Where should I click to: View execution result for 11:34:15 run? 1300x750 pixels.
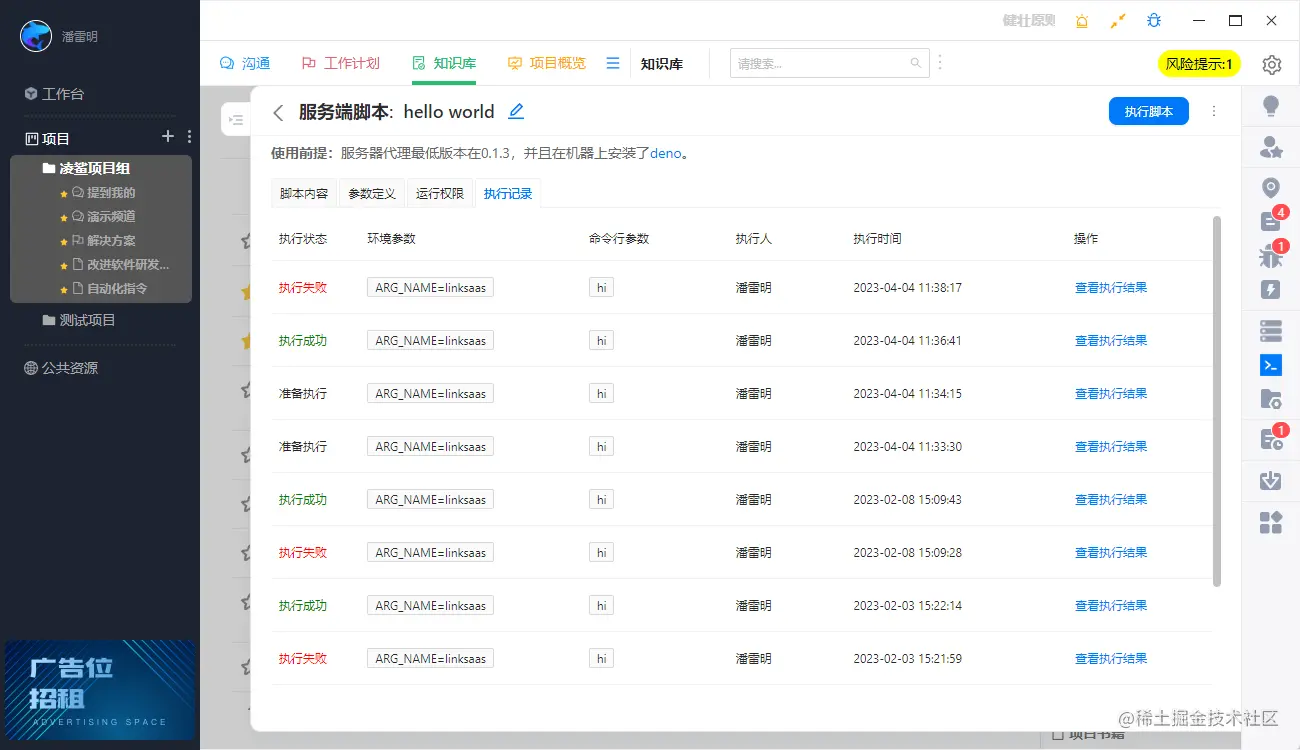pyautogui.click(x=1111, y=393)
